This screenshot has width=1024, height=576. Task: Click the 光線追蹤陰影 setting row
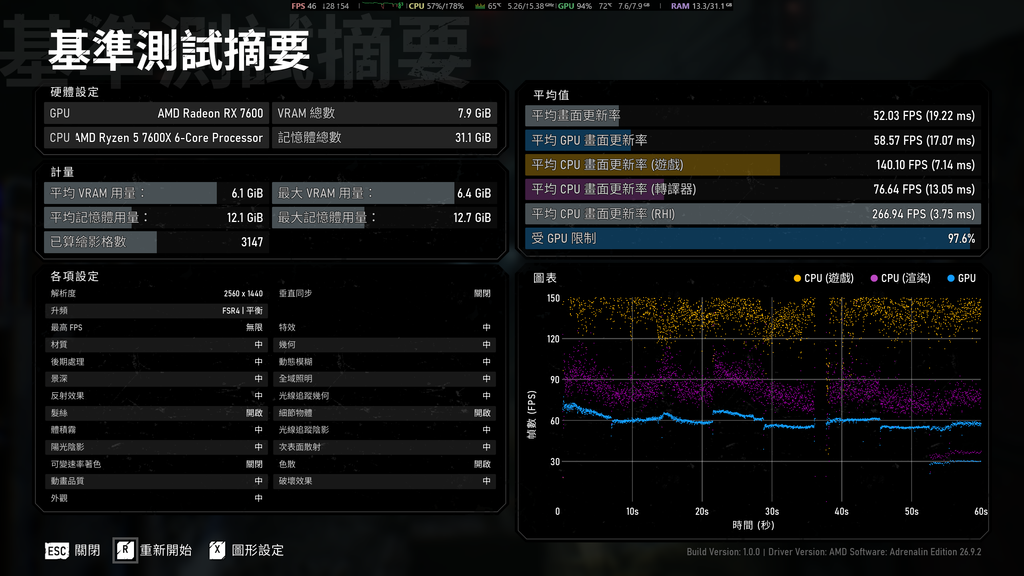point(384,430)
